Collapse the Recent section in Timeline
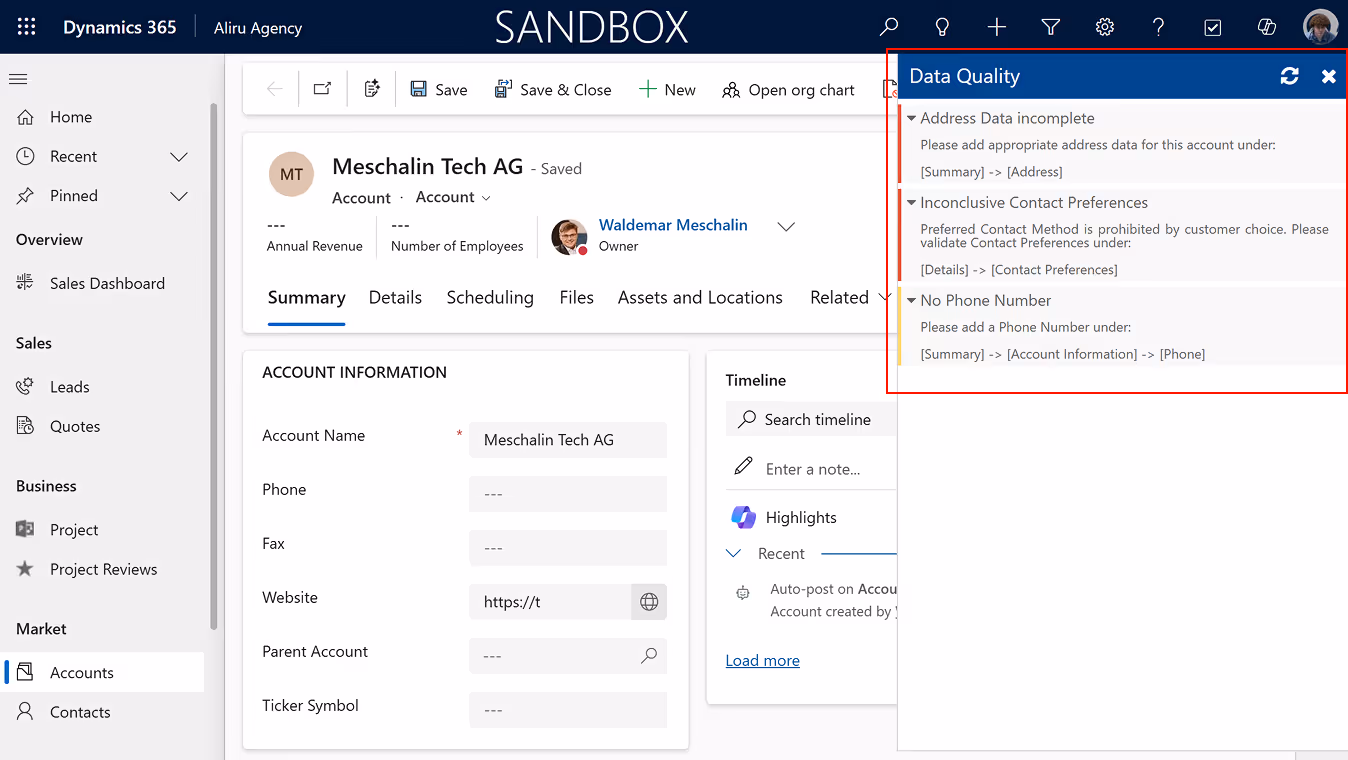The height and width of the screenshot is (760, 1348). 734,553
